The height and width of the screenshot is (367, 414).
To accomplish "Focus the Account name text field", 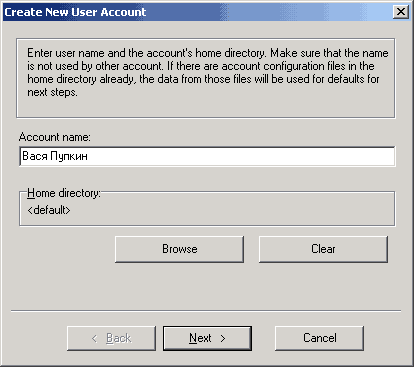I will [207, 156].
